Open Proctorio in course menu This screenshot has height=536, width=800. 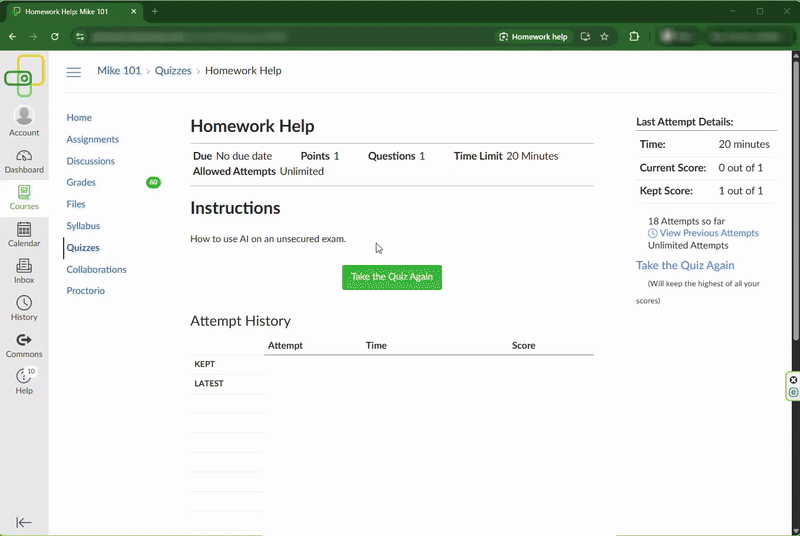pyautogui.click(x=85, y=291)
